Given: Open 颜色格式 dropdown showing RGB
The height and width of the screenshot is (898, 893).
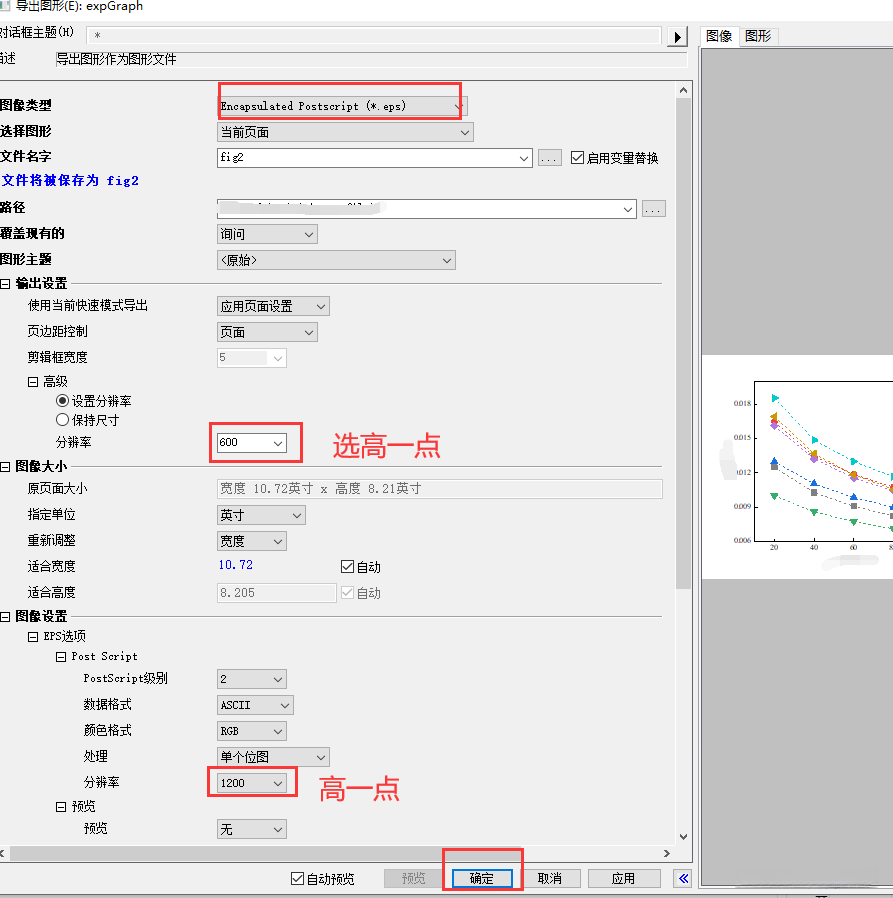Looking at the screenshot, I should pos(251,731).
